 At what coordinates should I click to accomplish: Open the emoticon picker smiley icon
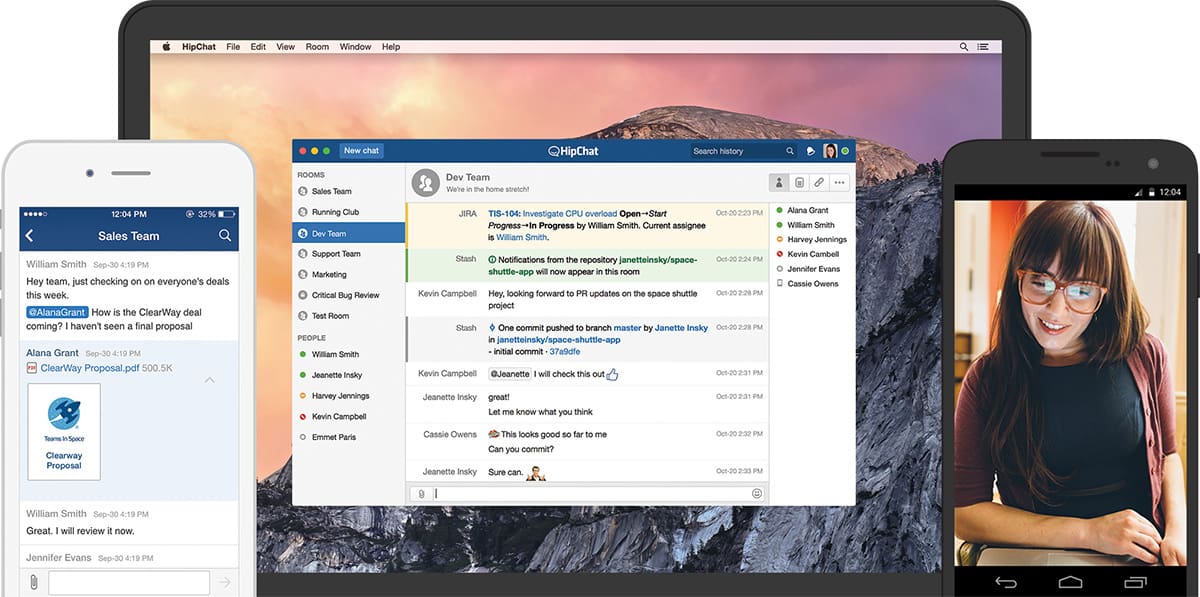point(757,493)
